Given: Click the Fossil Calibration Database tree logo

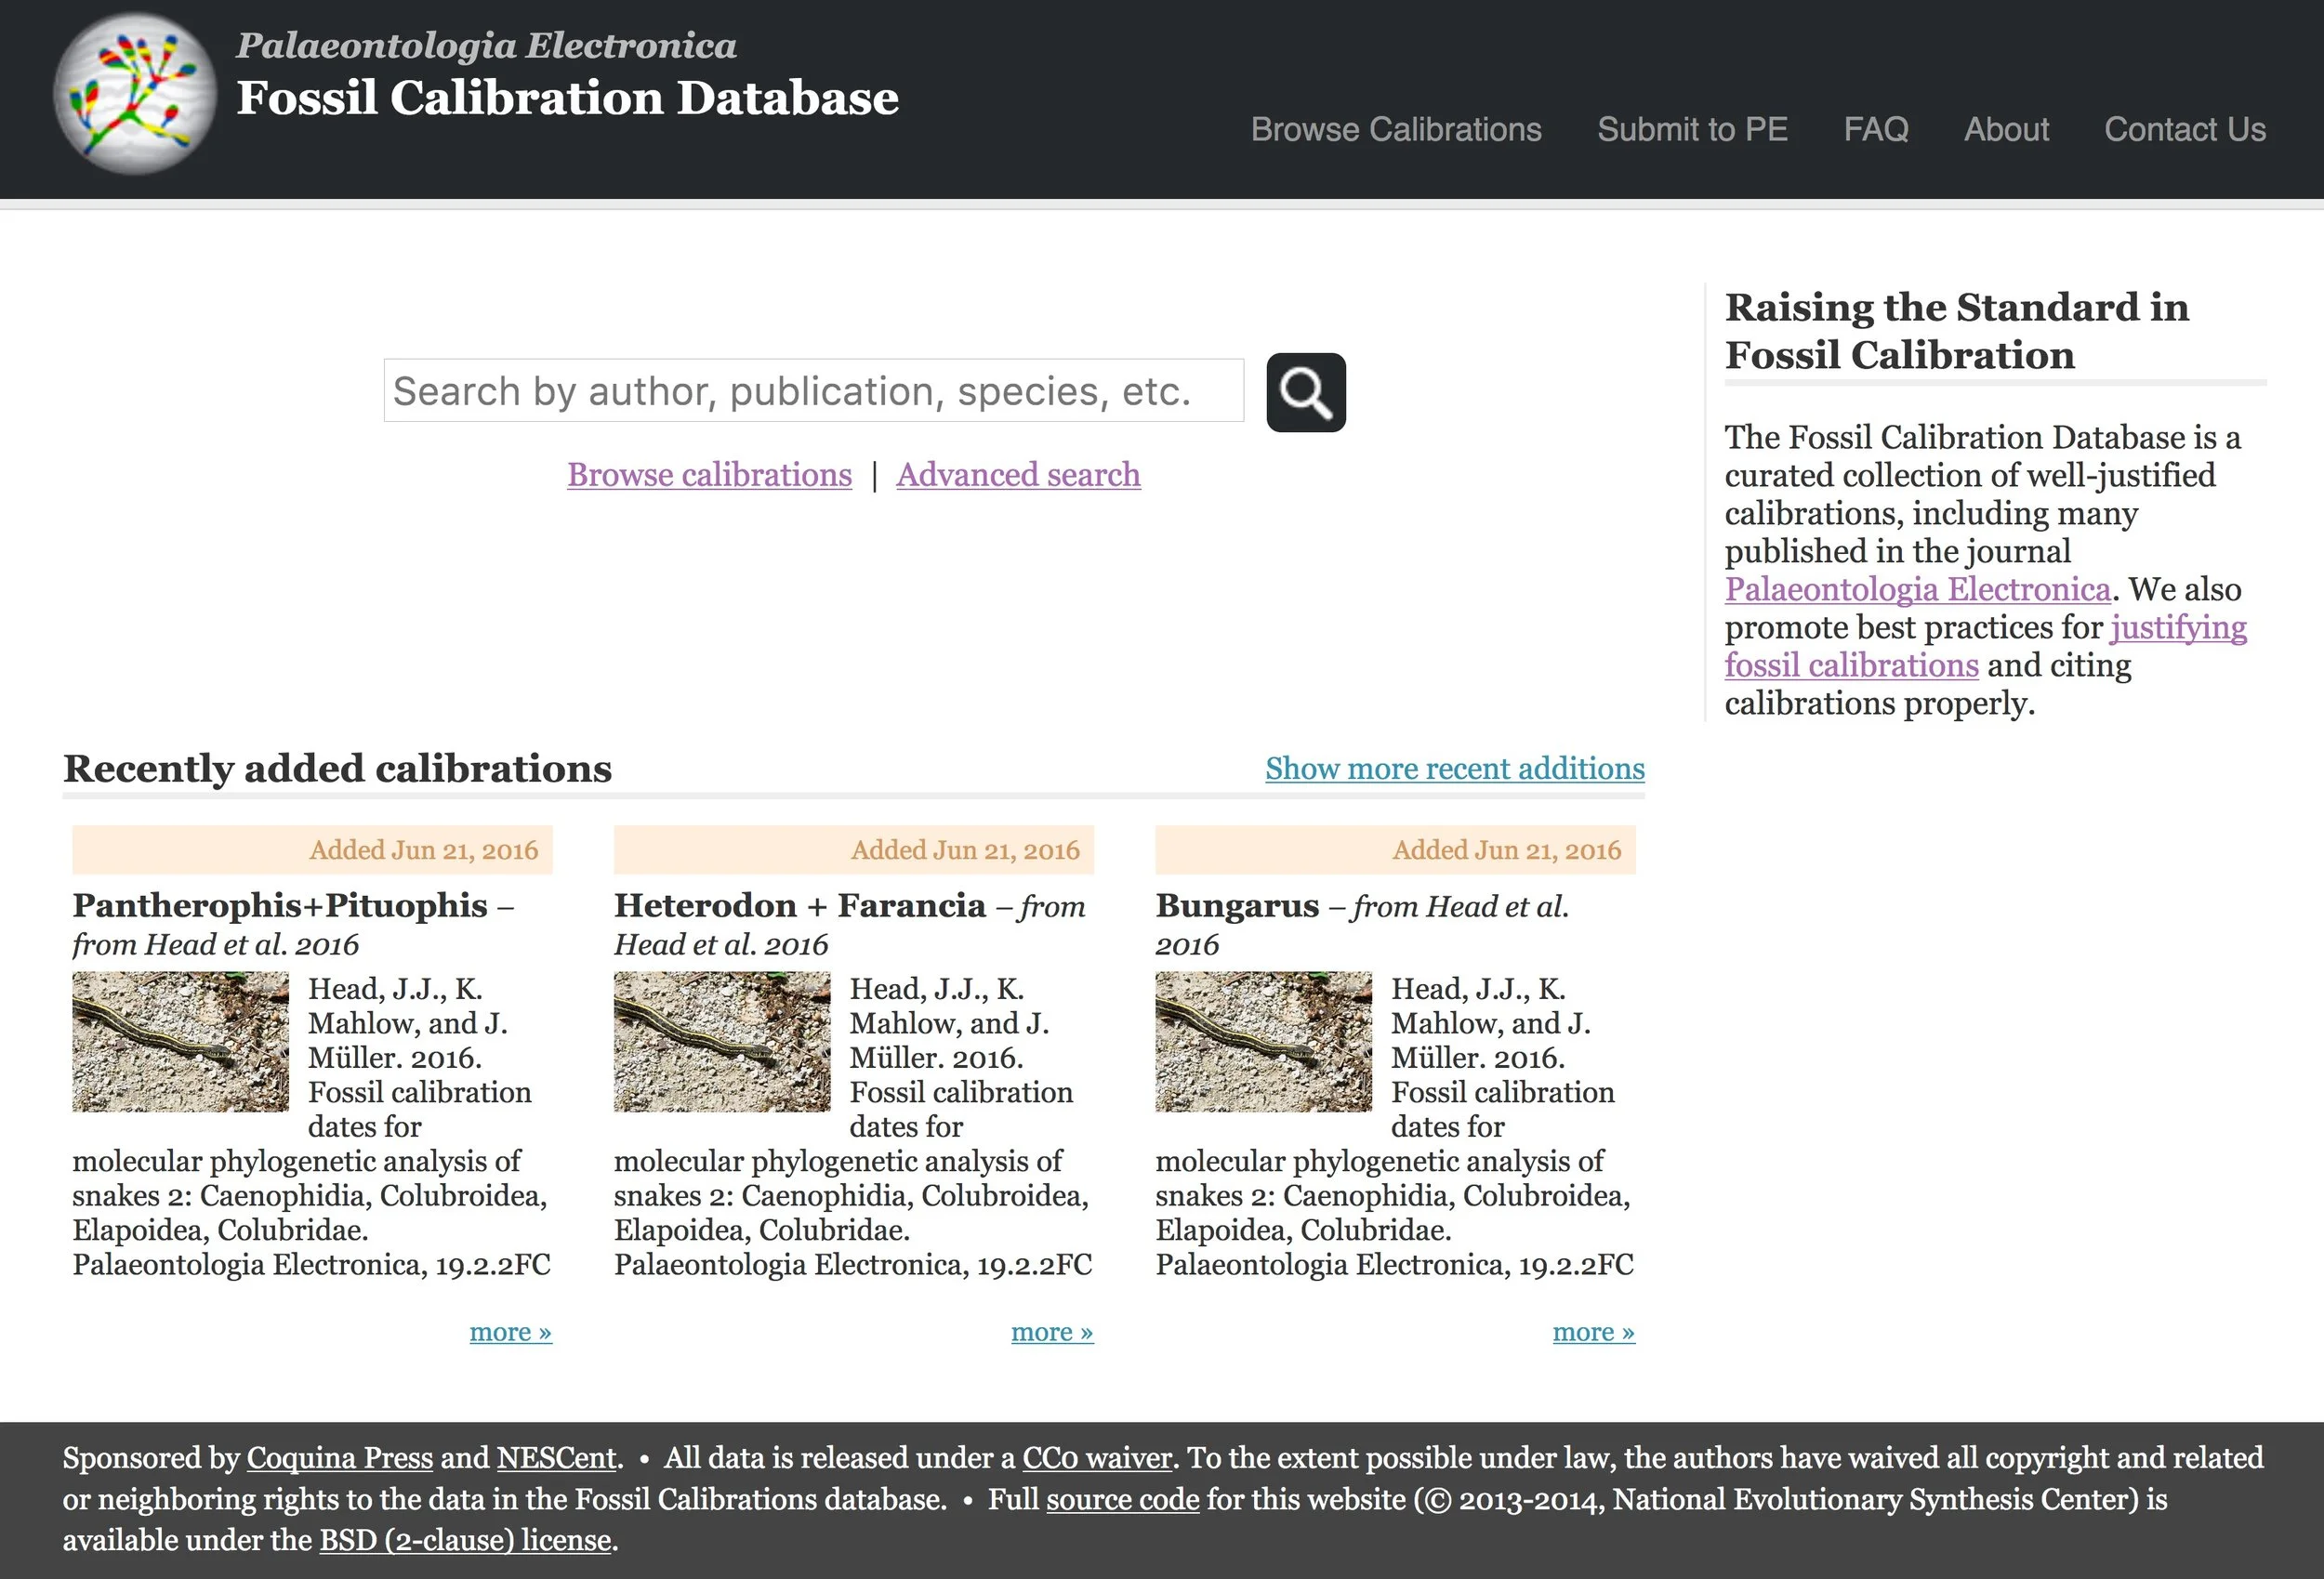Looking at the screenshot, I should coord(134,93).
